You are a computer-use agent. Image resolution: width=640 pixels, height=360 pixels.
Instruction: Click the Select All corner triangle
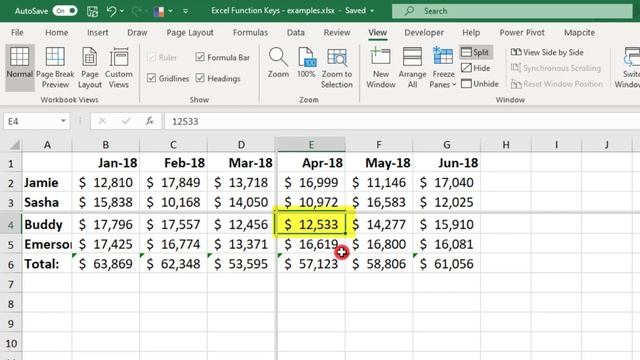(14, 145)
